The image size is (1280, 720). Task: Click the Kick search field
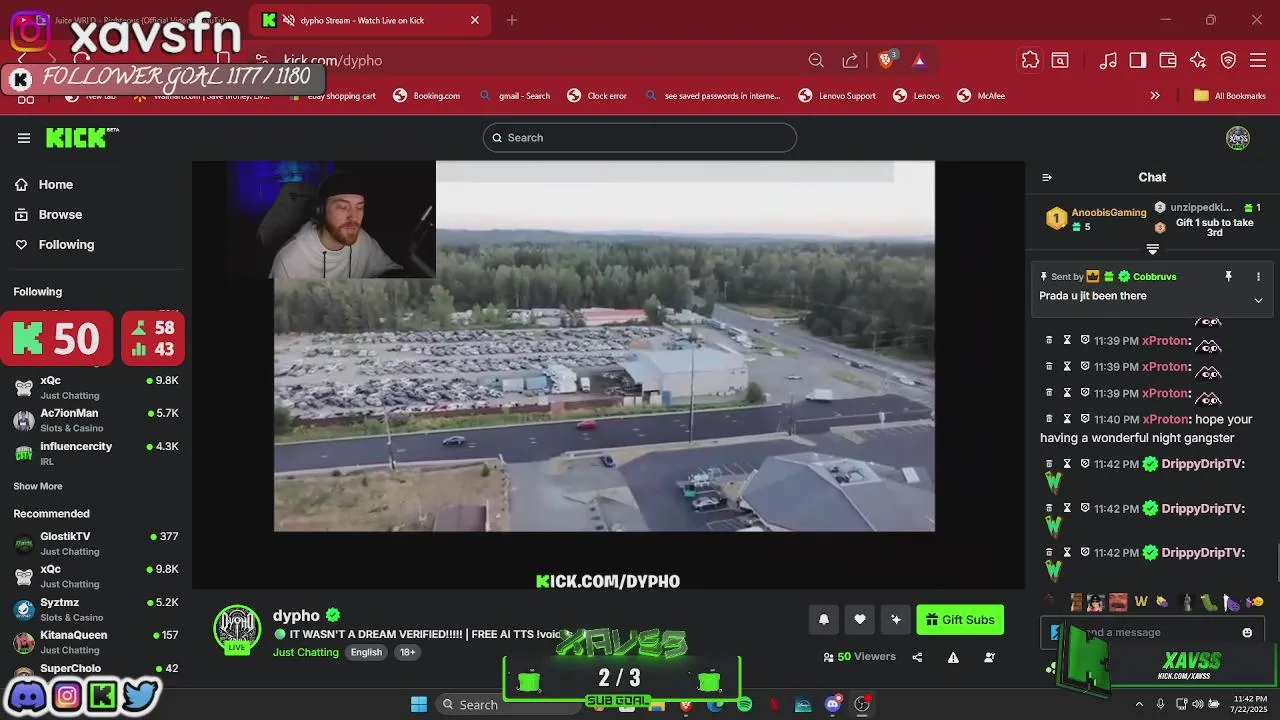640,138
